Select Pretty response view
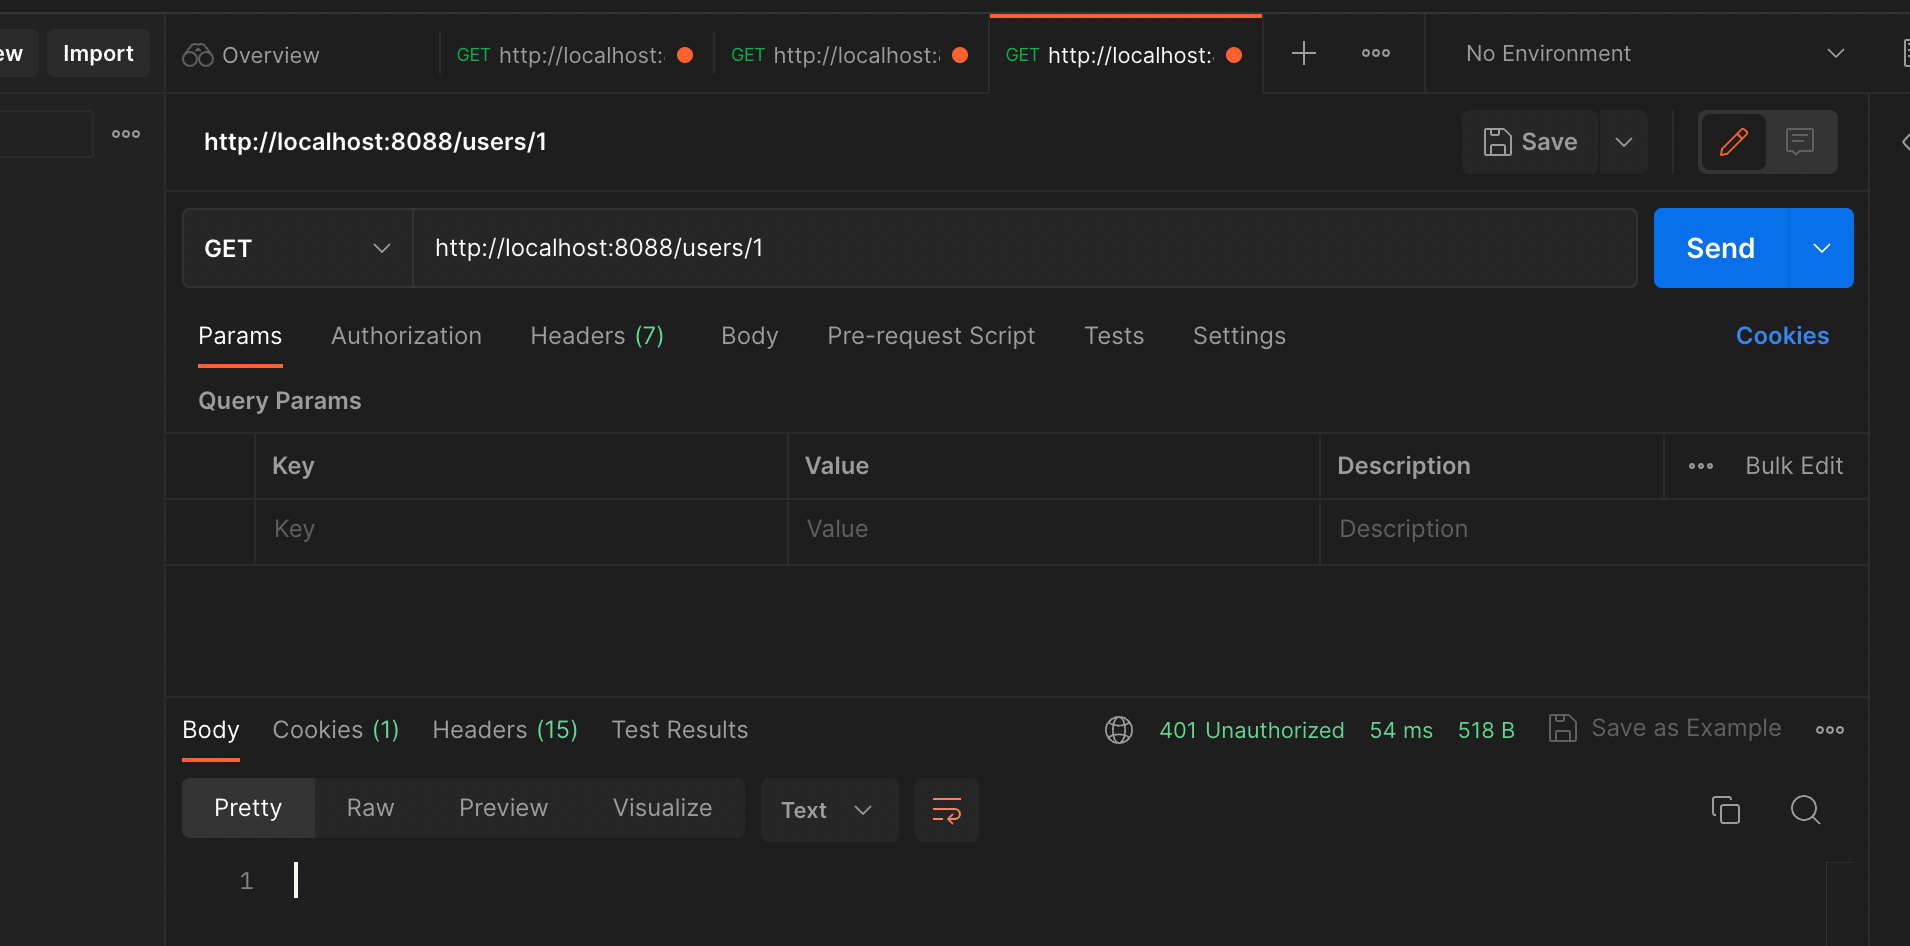This screenshot has width=1910, height=946. (x=248, y=808)
